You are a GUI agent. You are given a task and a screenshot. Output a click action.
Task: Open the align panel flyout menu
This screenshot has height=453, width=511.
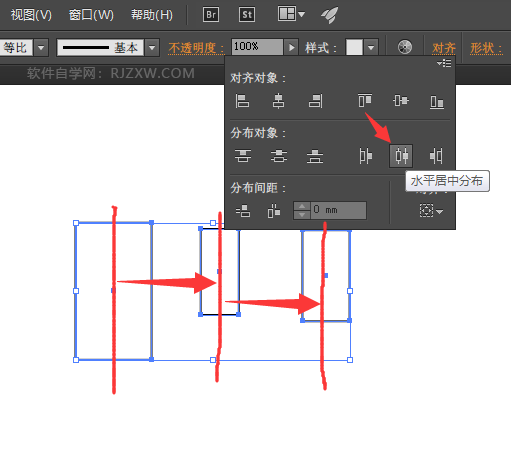444,63
